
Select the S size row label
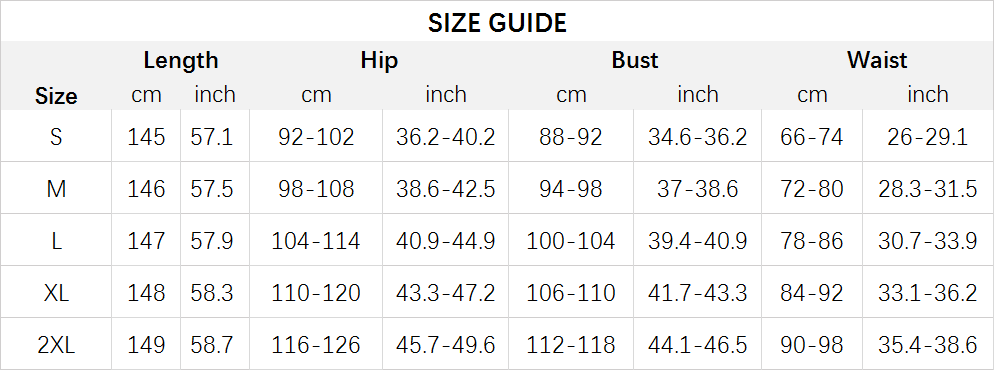point(56,136)
